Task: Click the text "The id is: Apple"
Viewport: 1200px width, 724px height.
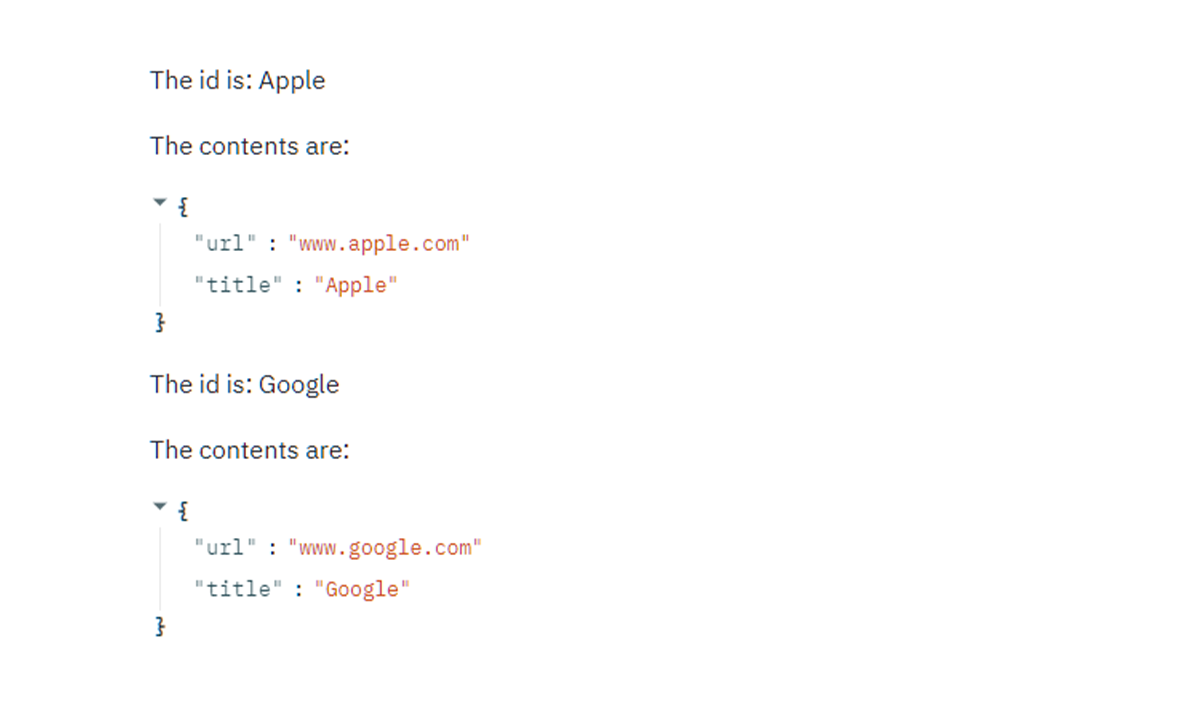Action: (x=238, y=80)
